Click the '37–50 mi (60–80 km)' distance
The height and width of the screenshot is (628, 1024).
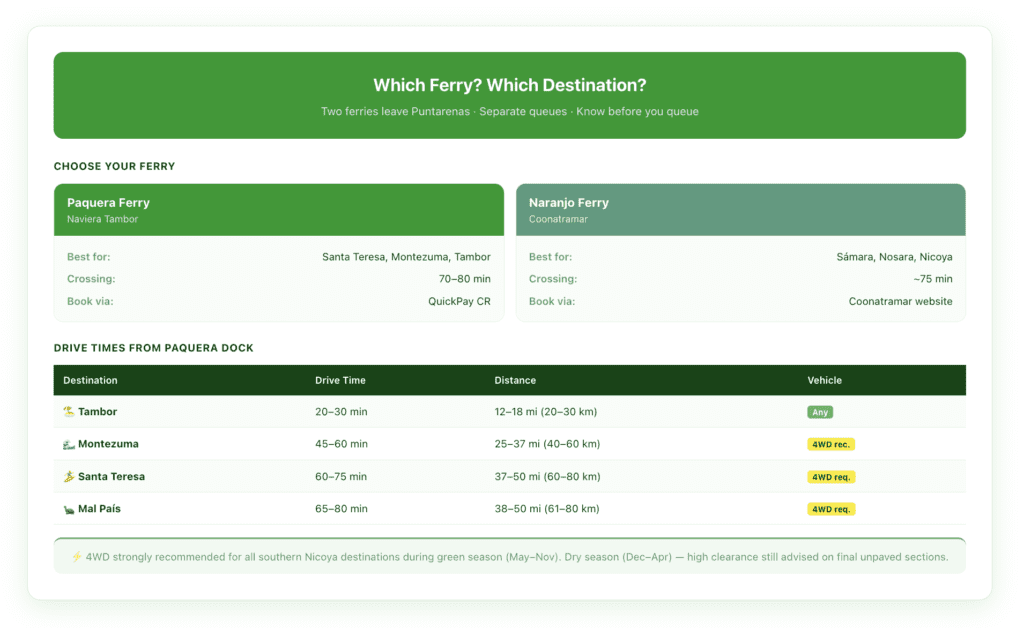(x=547, y=477)
